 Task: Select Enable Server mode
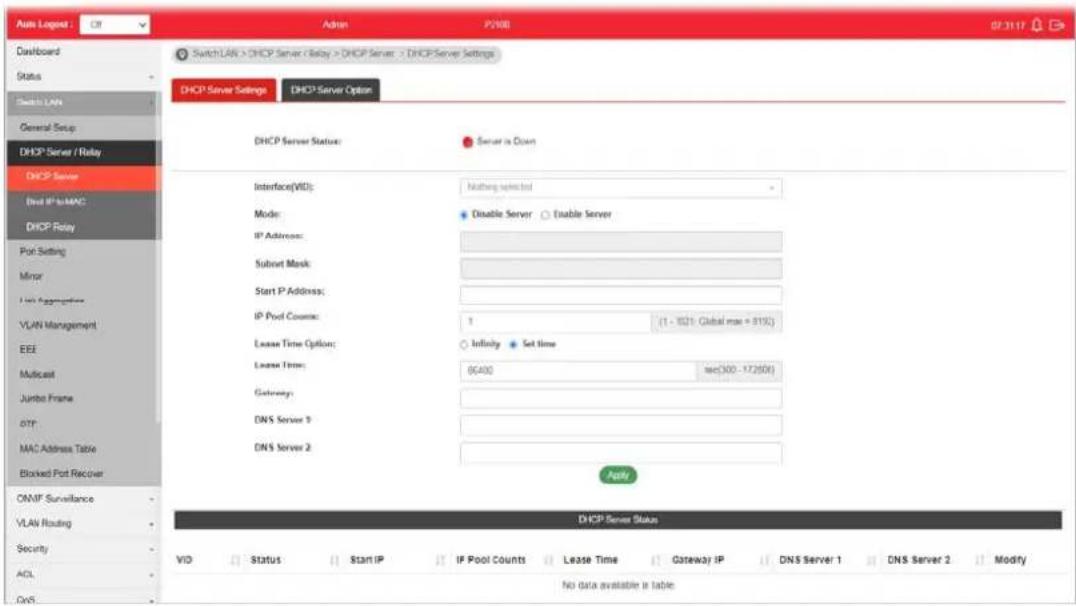click(545, 215)
